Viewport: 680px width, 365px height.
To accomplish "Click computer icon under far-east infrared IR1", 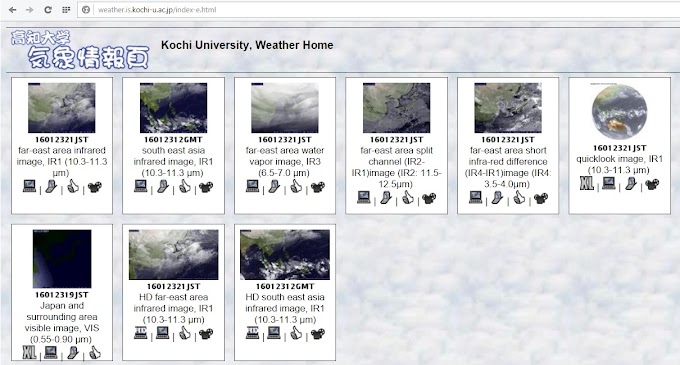I will point(29,186).
